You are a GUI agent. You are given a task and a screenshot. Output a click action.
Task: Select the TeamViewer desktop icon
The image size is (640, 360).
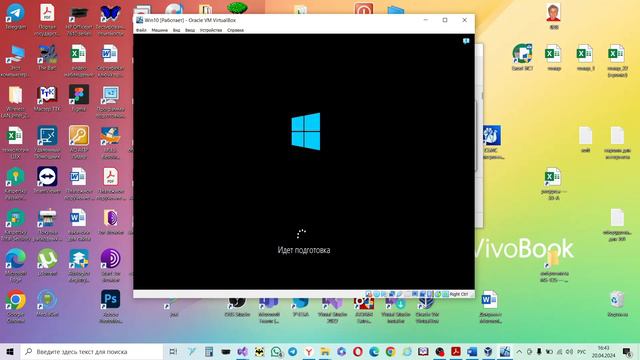(47, 180)
